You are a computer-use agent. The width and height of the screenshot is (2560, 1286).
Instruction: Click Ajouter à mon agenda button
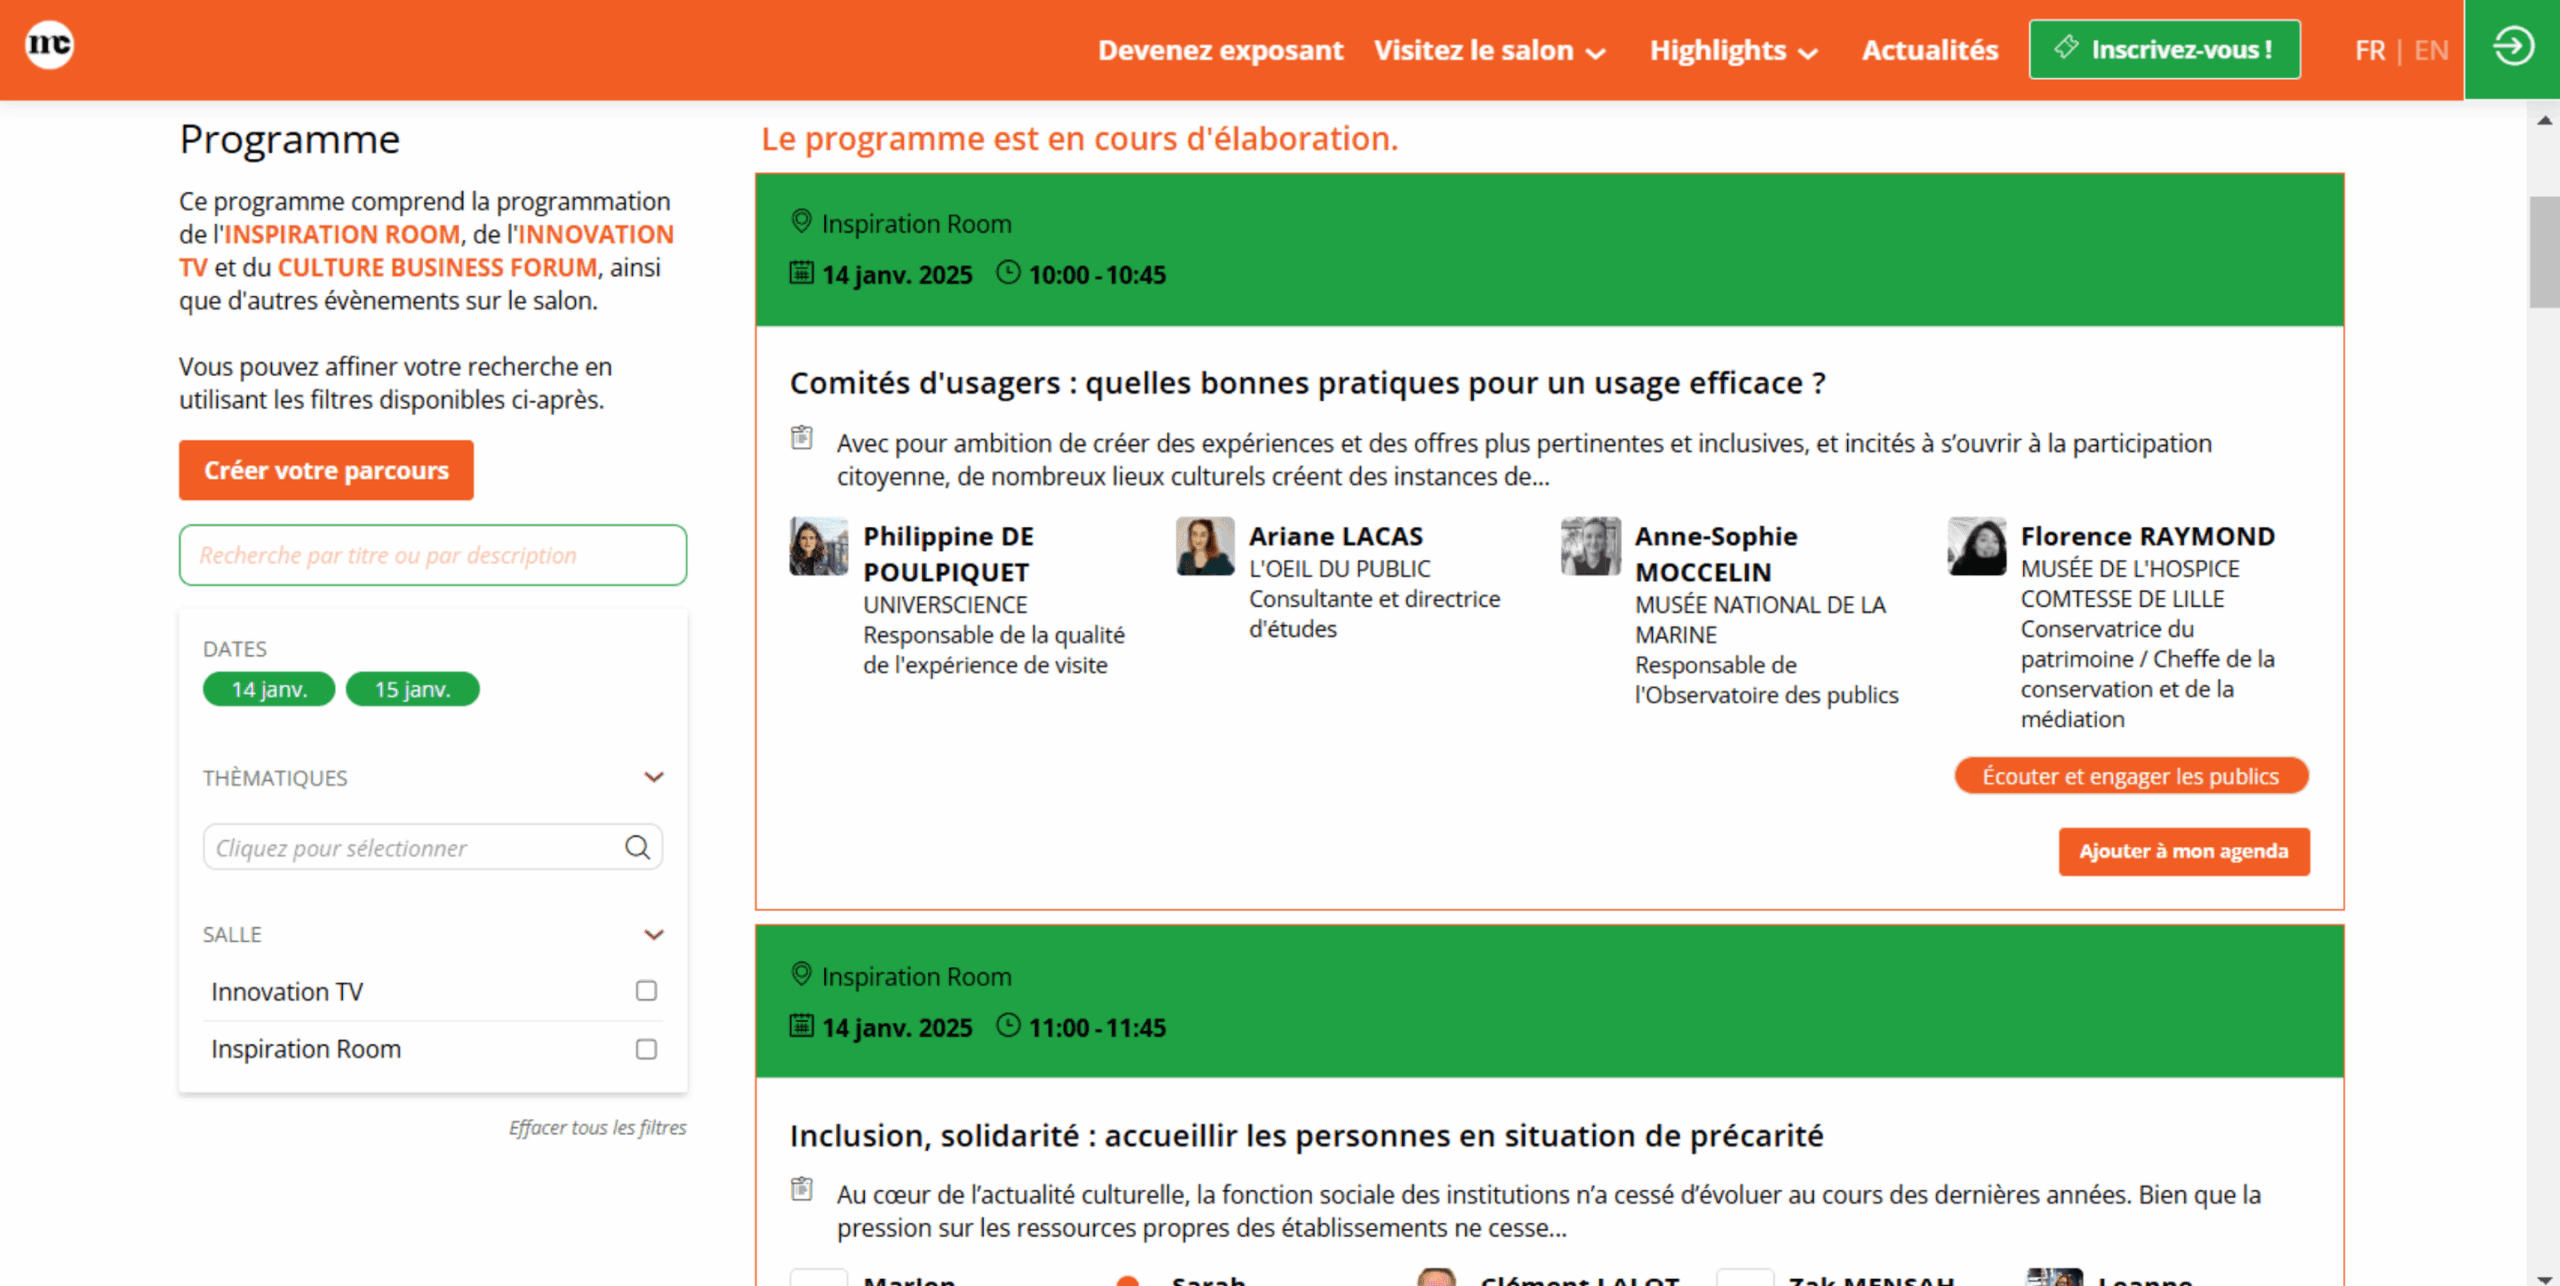pos(2183,851)
